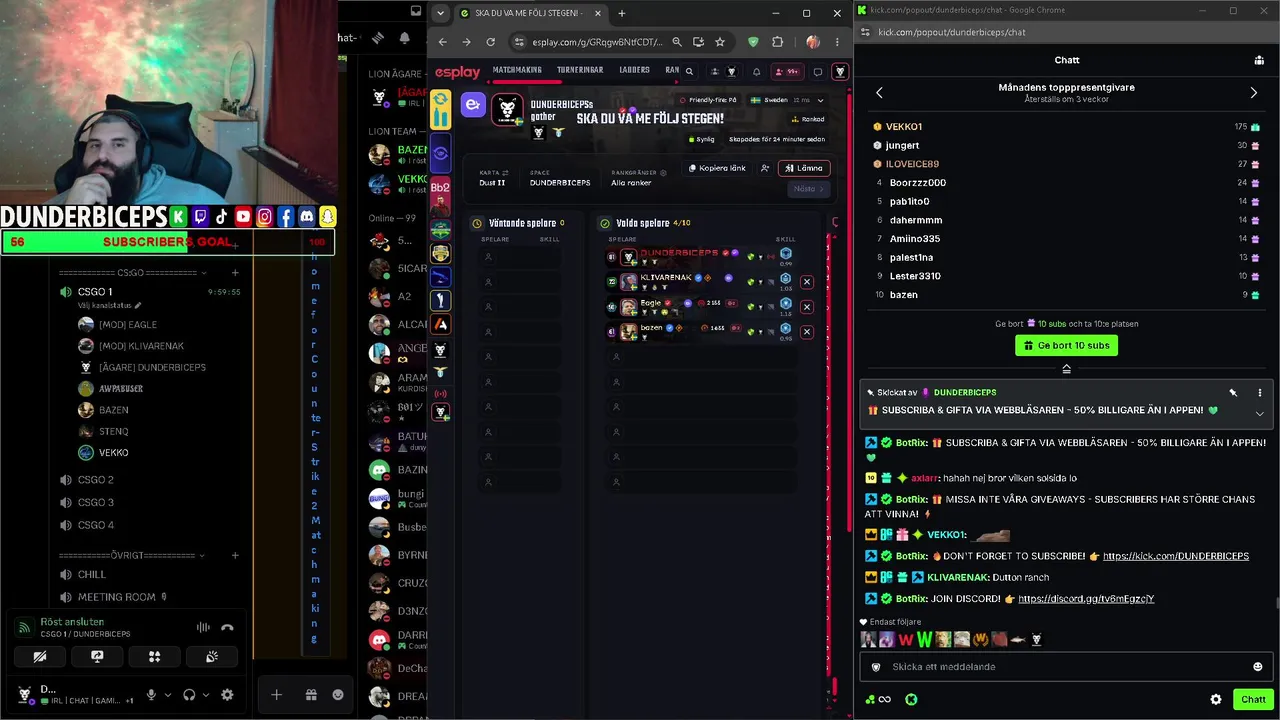The width and height of the screenshot is (1280, 720).
Task: Open the discord.gg invite link in chat
Action: 1086,599
